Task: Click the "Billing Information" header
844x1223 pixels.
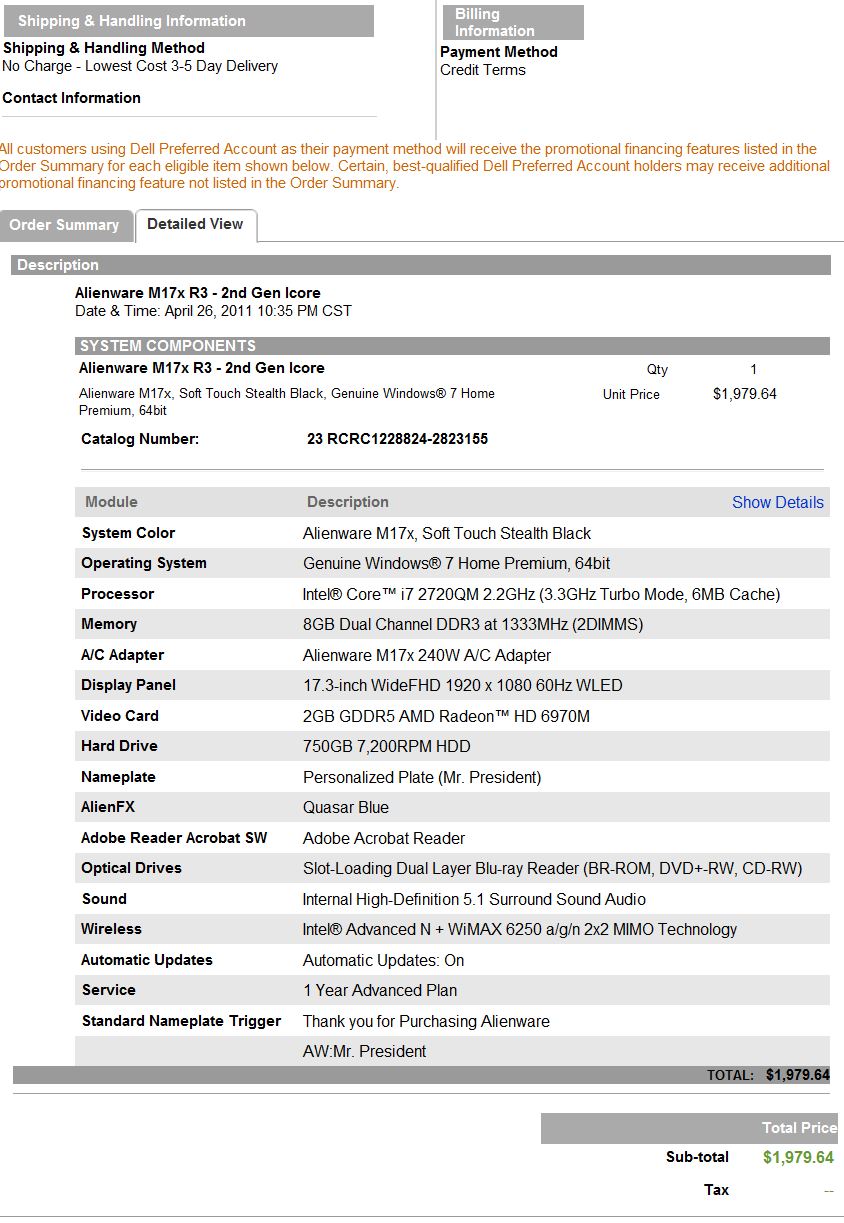Action: (512, 22)
